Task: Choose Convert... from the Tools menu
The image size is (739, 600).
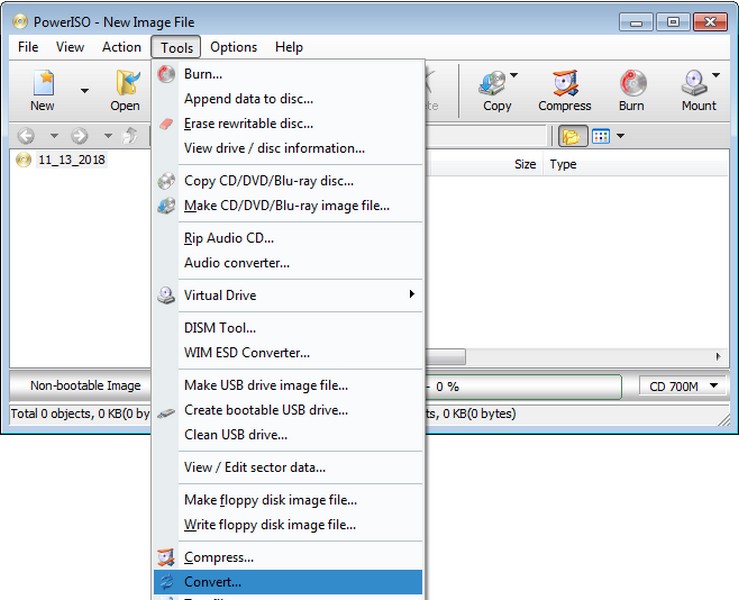Action: (x=212, y=582)
